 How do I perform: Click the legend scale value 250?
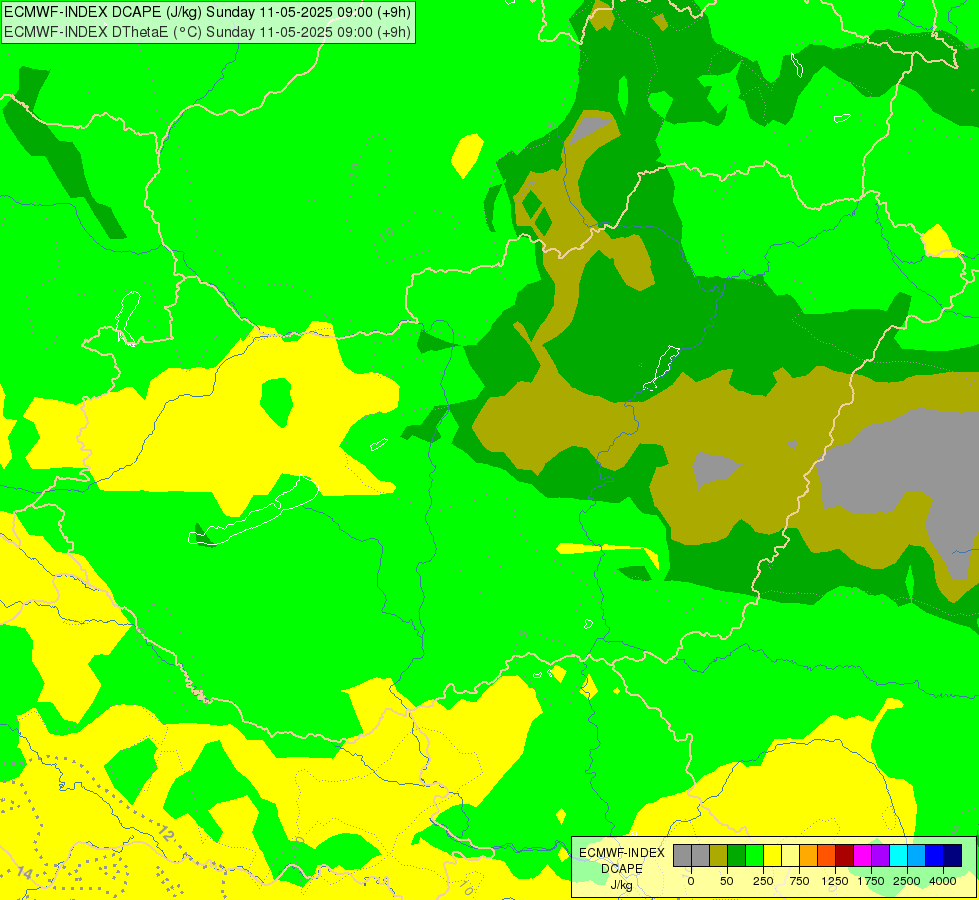763,881
